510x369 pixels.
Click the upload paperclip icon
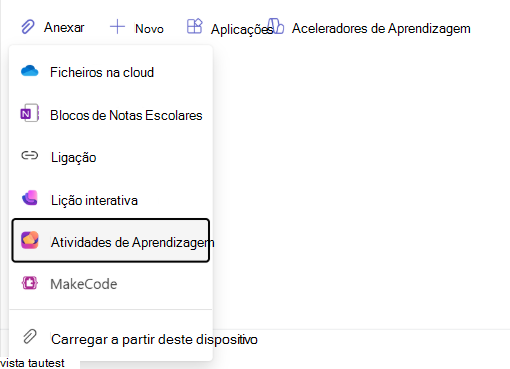(x=30, y=337)
